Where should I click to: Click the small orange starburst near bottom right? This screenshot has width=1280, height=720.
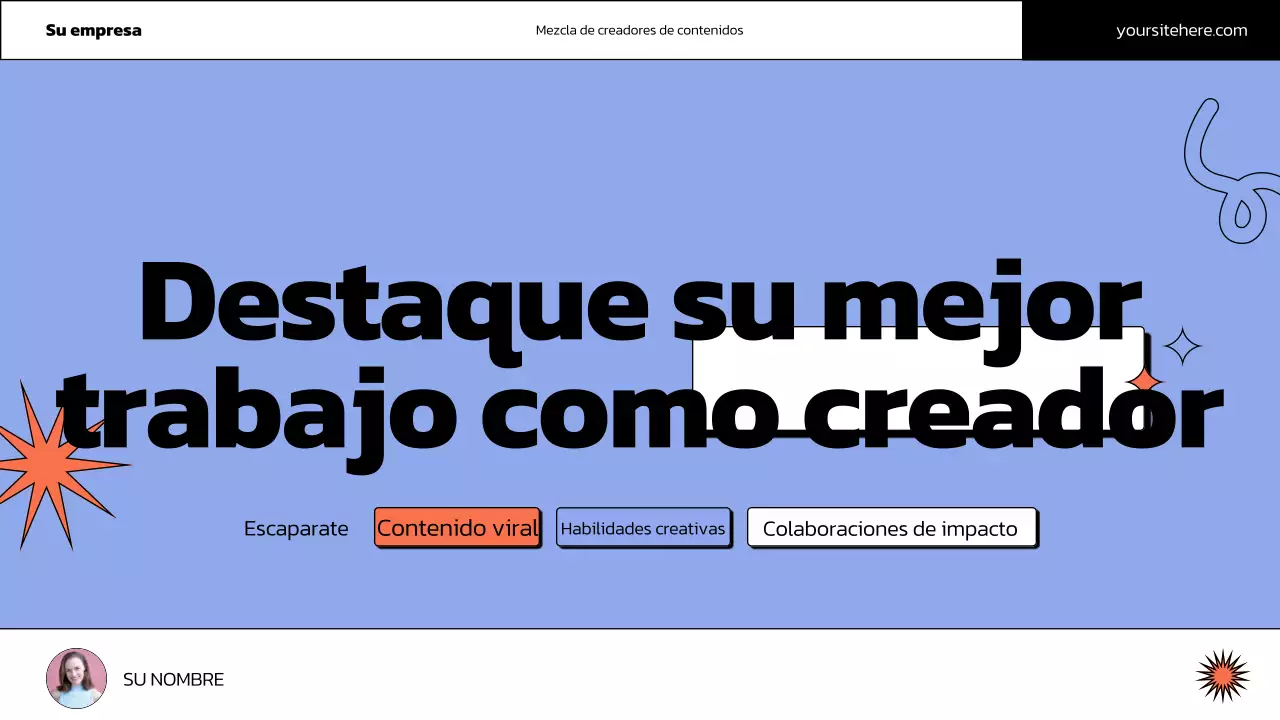[x=1221, y=677]
